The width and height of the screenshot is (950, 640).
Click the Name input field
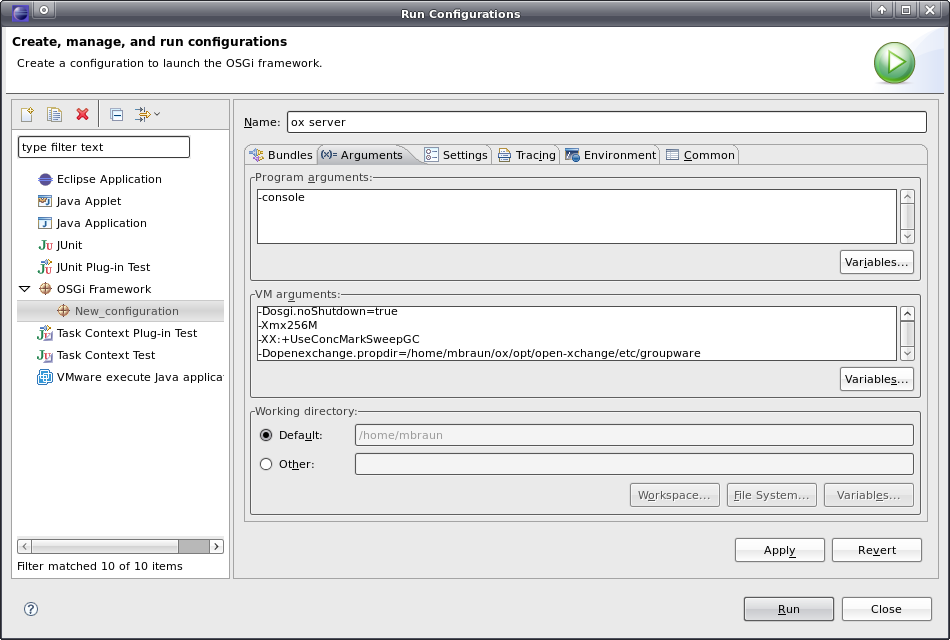coord(606,122)
